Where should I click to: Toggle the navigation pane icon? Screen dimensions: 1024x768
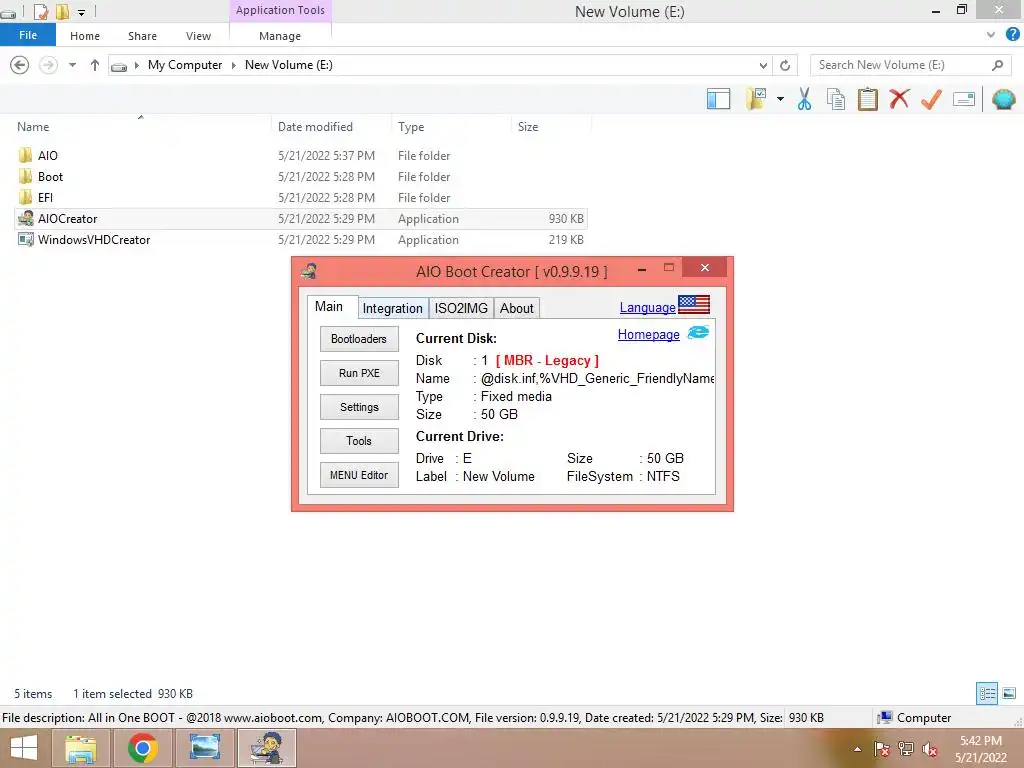click(718, 99)
